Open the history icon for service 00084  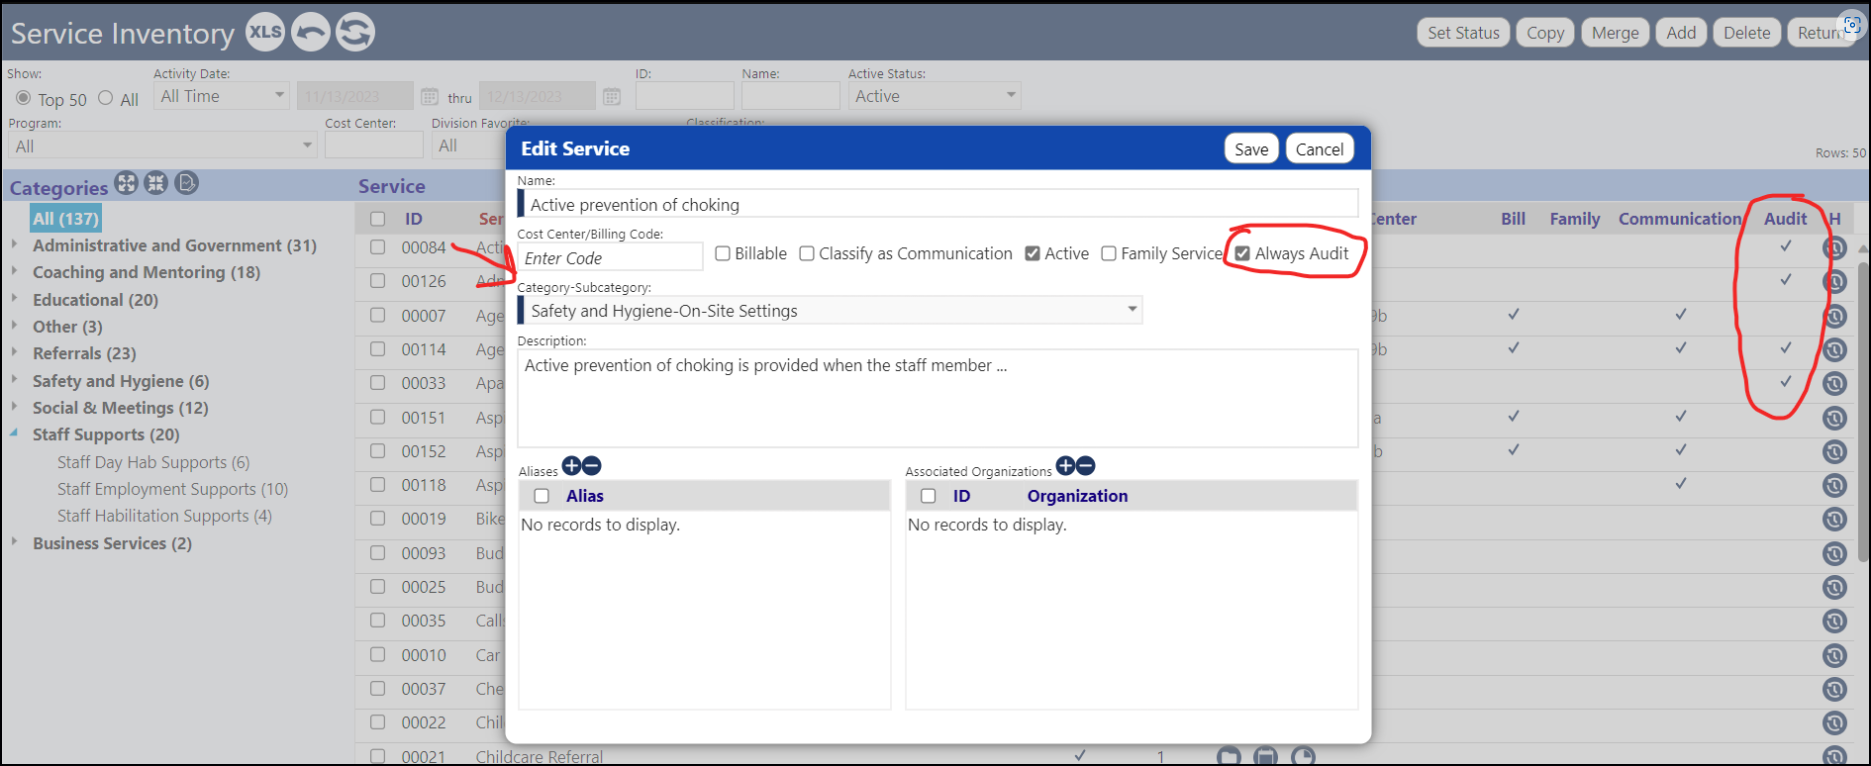(1834, 248)
